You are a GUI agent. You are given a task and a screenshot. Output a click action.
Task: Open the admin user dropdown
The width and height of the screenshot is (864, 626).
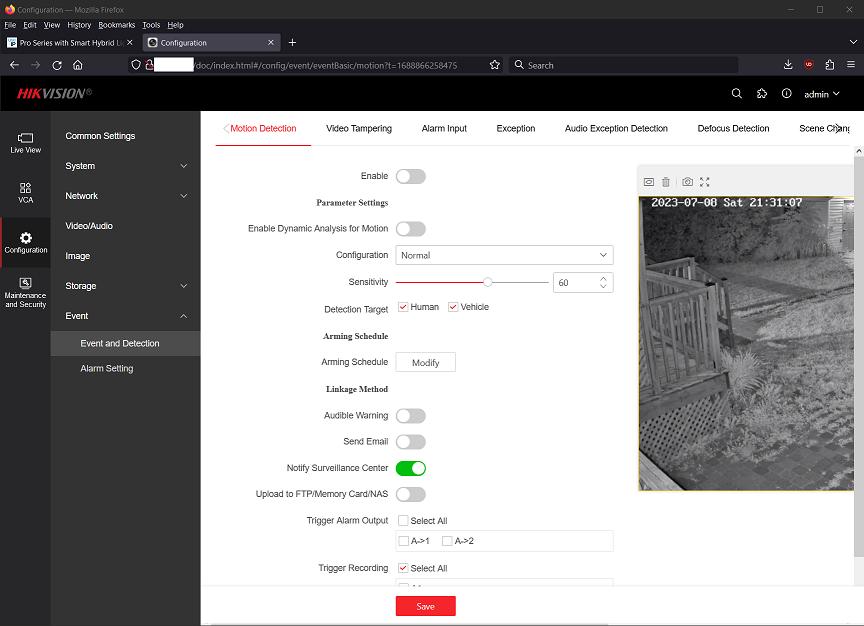(821, 94)
